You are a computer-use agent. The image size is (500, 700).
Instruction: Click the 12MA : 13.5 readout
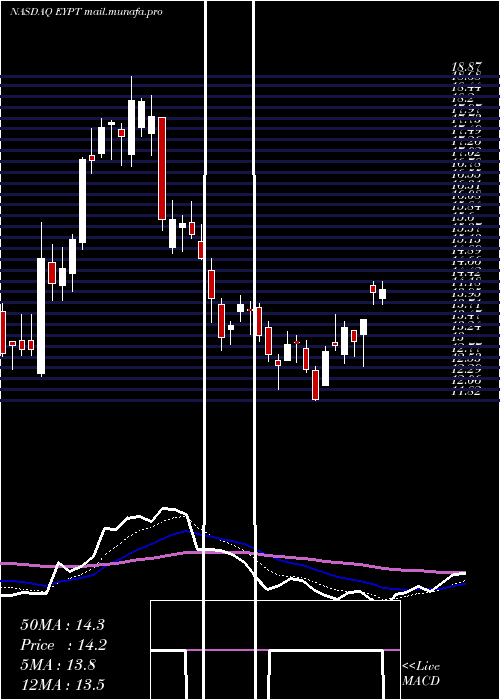tap(62, 685)
